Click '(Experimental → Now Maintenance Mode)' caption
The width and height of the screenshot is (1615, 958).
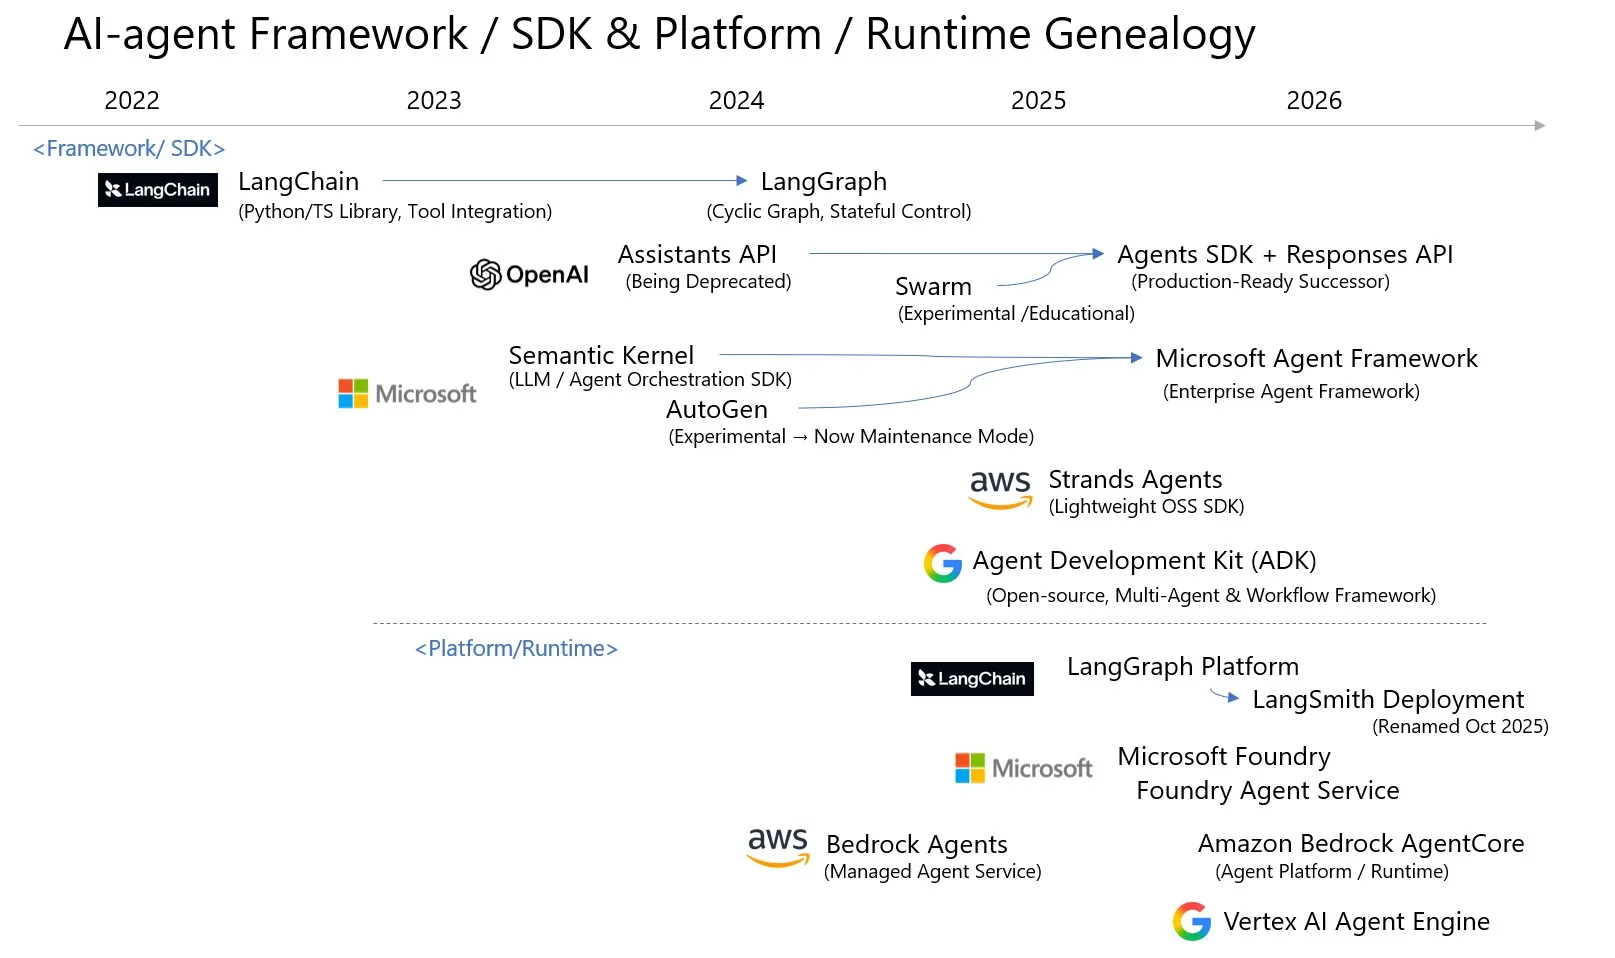[851, 437]
